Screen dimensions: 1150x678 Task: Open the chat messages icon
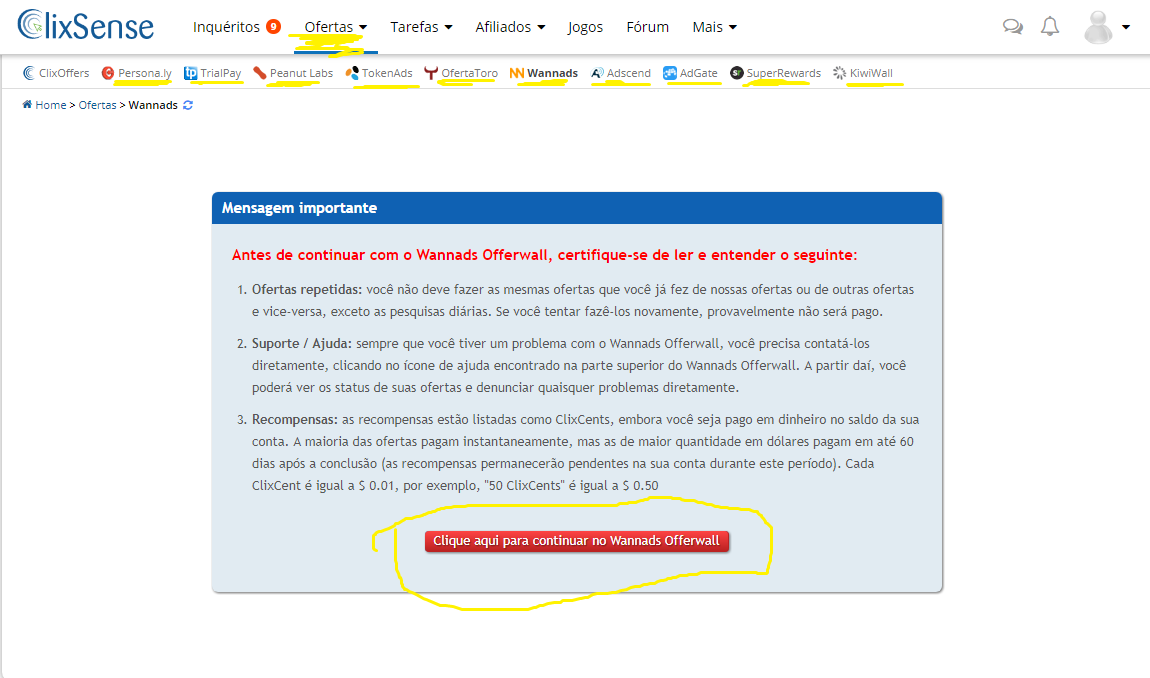[1013, 27]
